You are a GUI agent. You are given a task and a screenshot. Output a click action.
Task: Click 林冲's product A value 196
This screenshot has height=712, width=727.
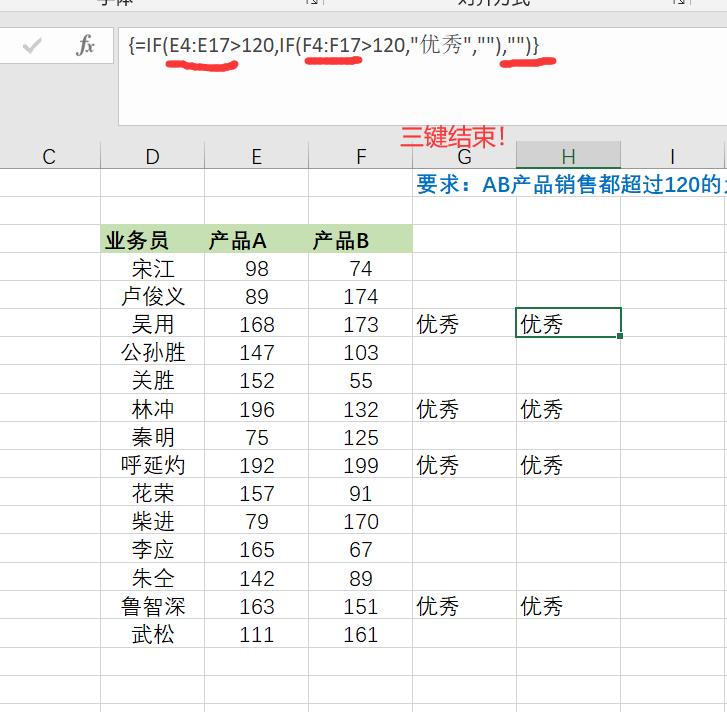(x=256, y=408)
